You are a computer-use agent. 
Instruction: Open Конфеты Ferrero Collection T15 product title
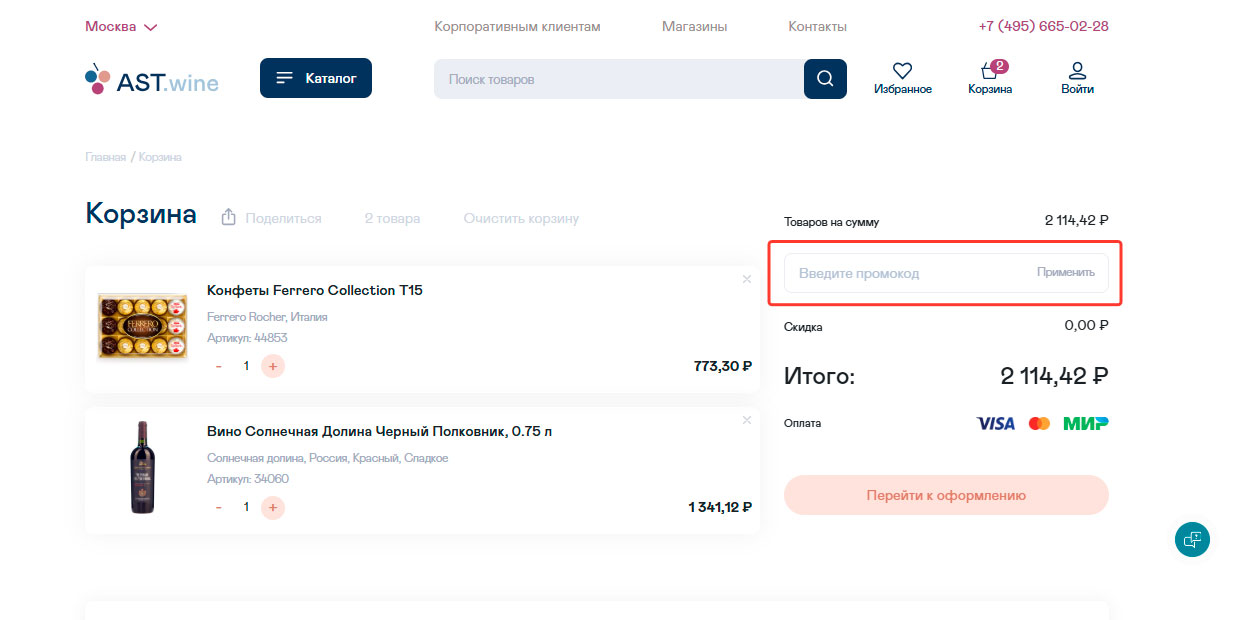click(315, 290)
